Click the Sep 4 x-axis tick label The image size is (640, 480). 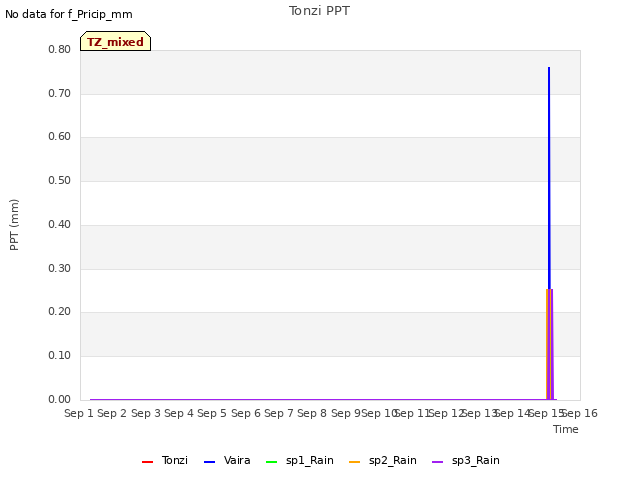[179, 413]
